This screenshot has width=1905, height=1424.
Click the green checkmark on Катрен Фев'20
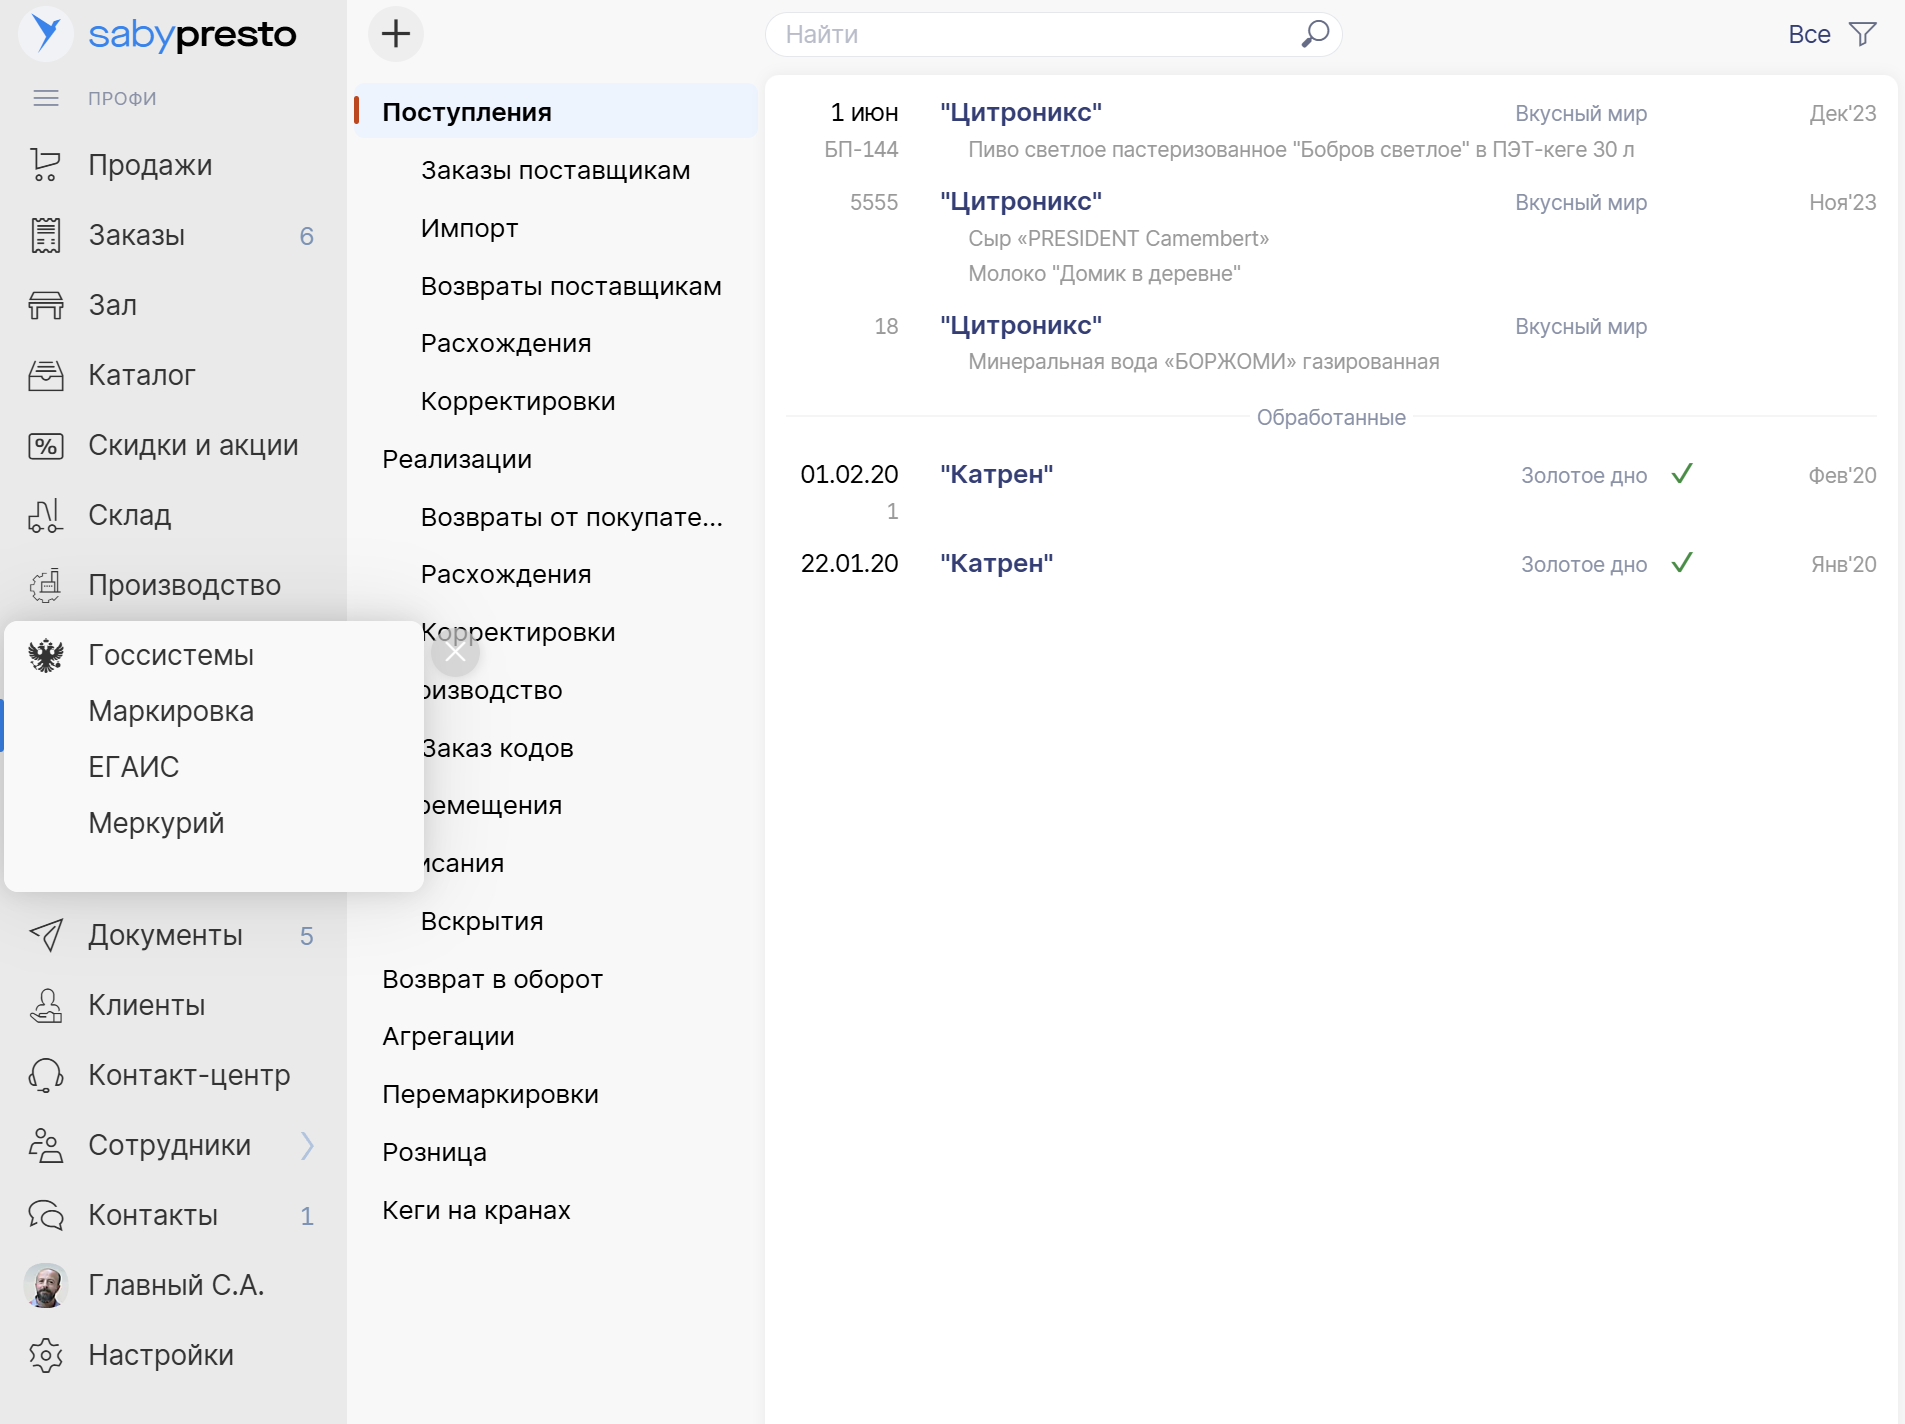pos(1684,474)
